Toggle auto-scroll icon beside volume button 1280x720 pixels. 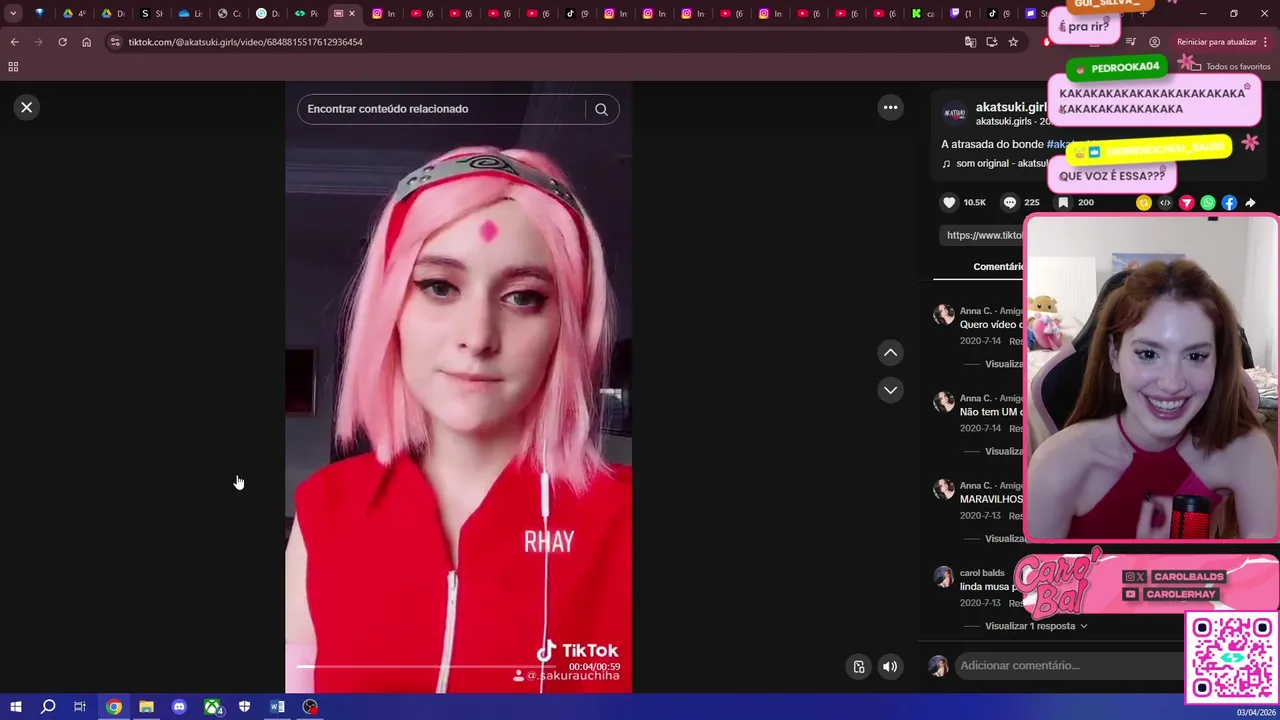coord(859,667)
